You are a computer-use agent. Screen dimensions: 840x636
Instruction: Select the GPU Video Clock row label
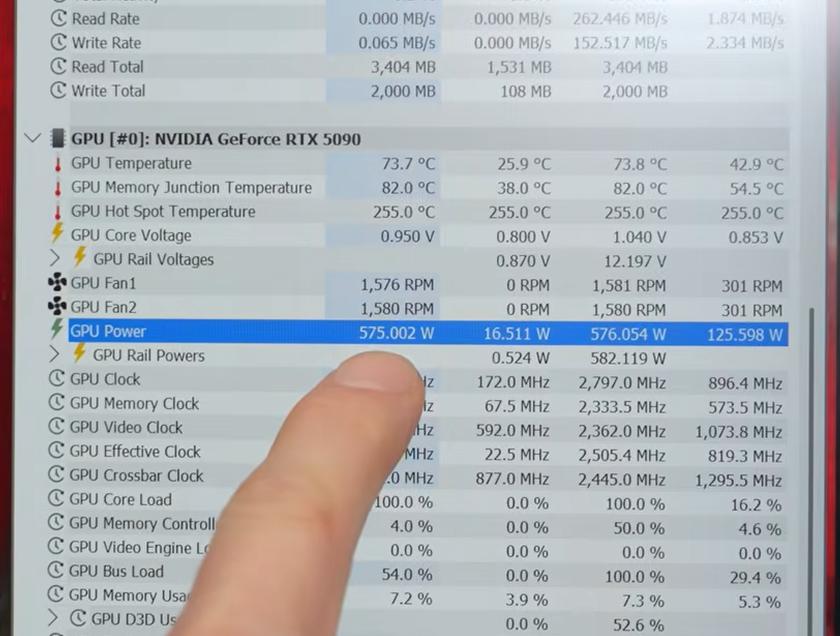(126, 428)
